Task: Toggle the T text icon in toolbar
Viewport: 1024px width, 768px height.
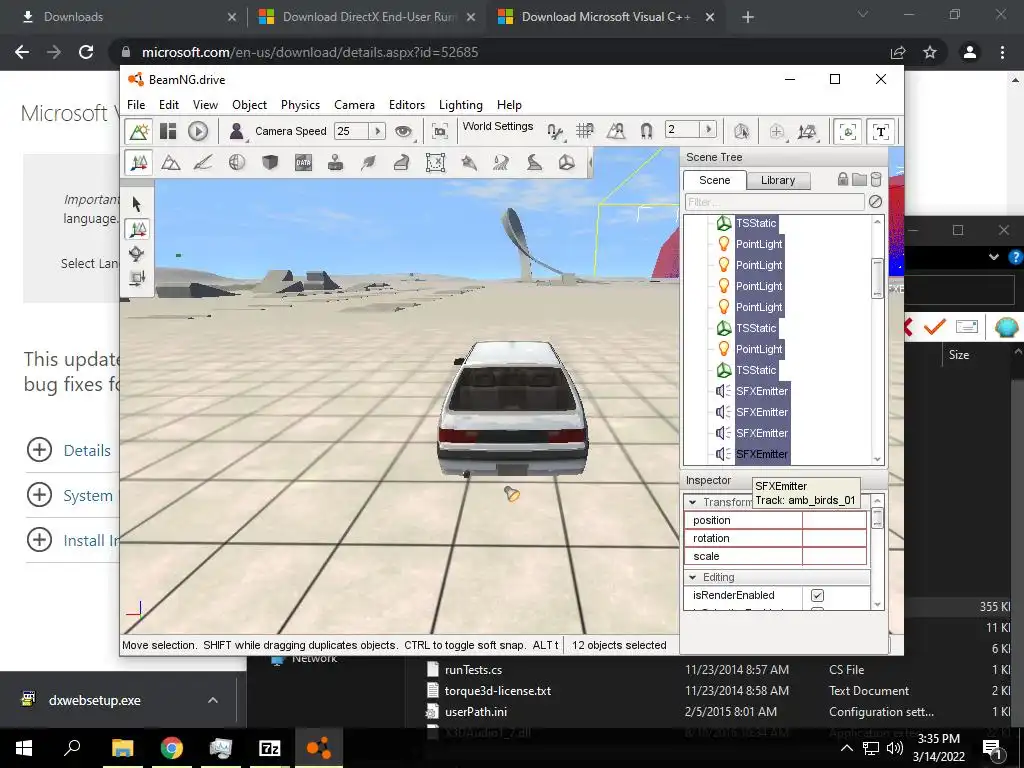Action: [880, 132]
